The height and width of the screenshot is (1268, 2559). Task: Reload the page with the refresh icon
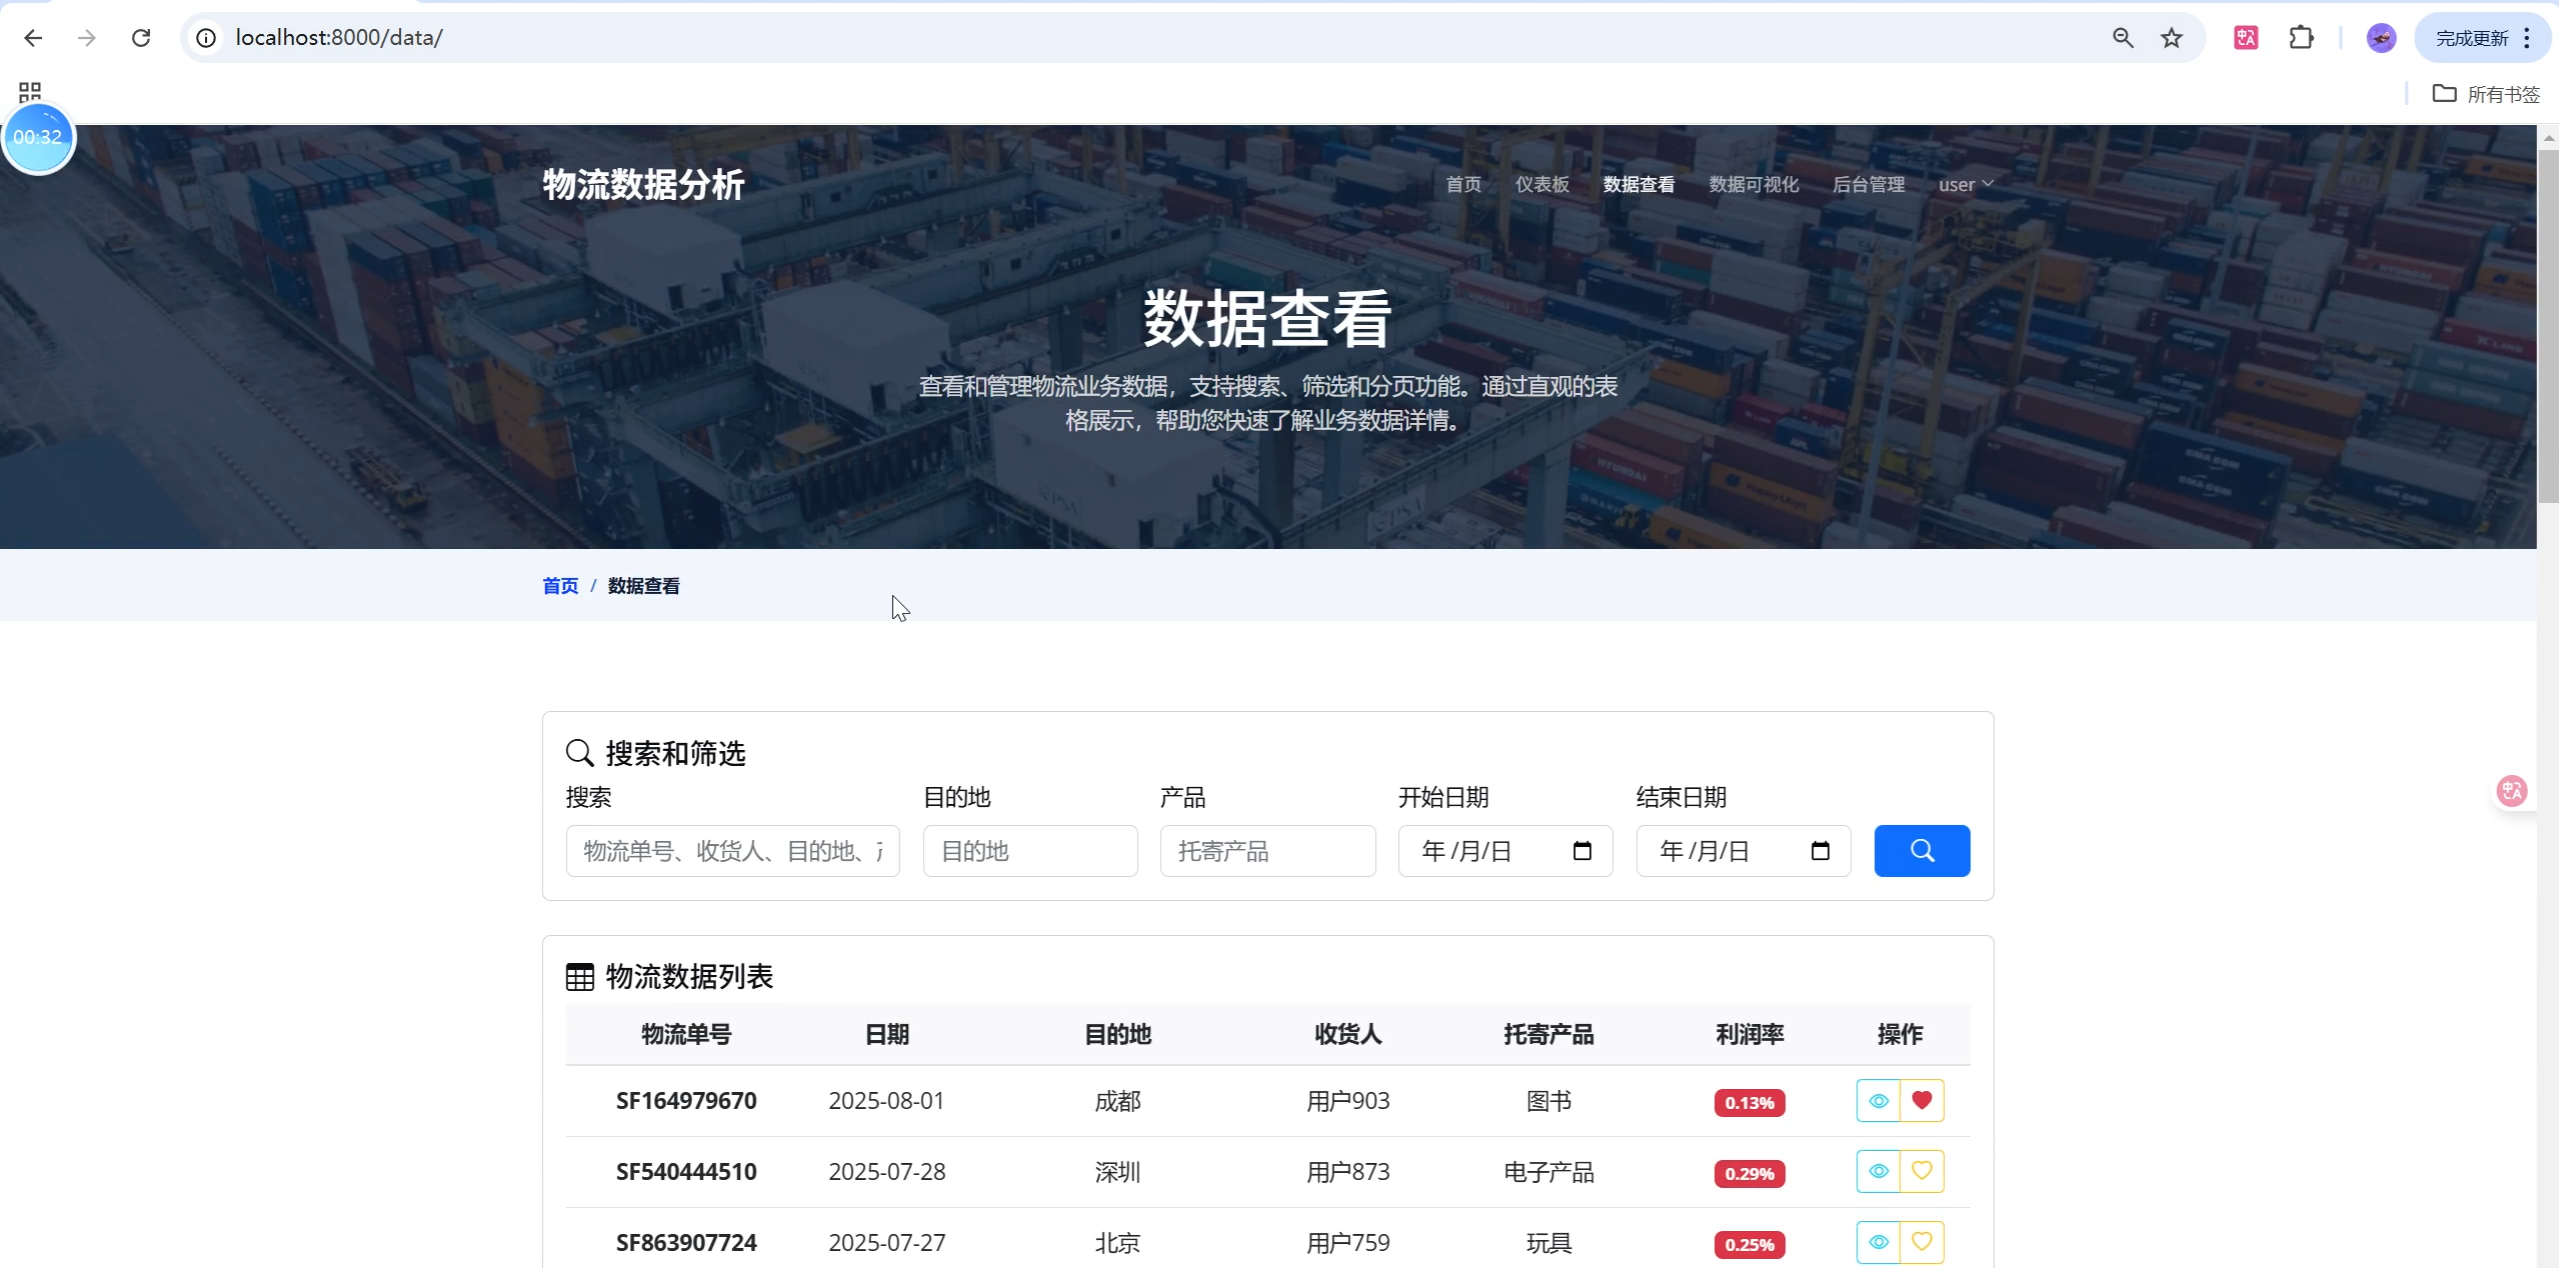pos(141,38)
